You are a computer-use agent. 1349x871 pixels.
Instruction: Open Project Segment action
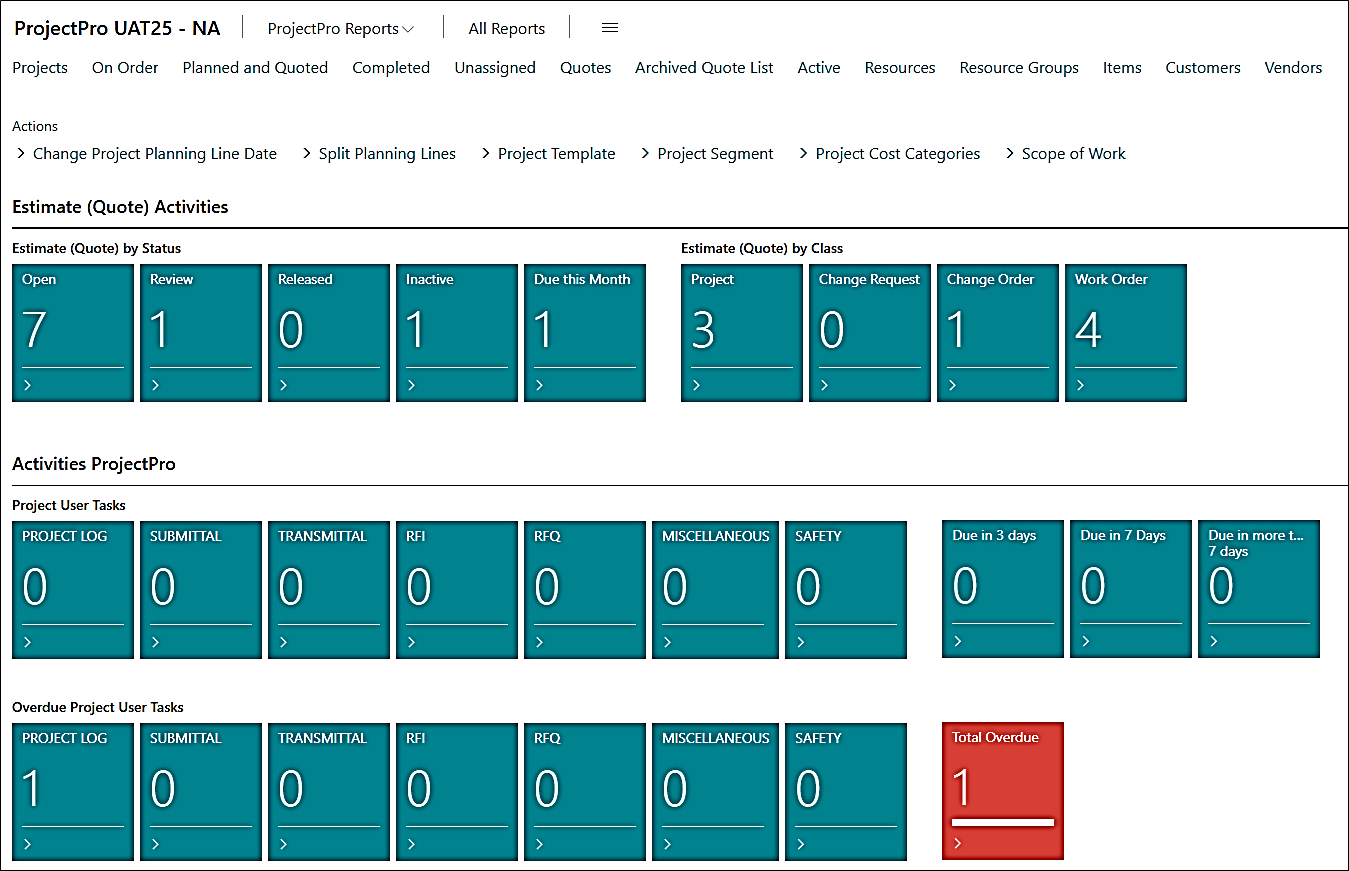[x=707, y=154]
